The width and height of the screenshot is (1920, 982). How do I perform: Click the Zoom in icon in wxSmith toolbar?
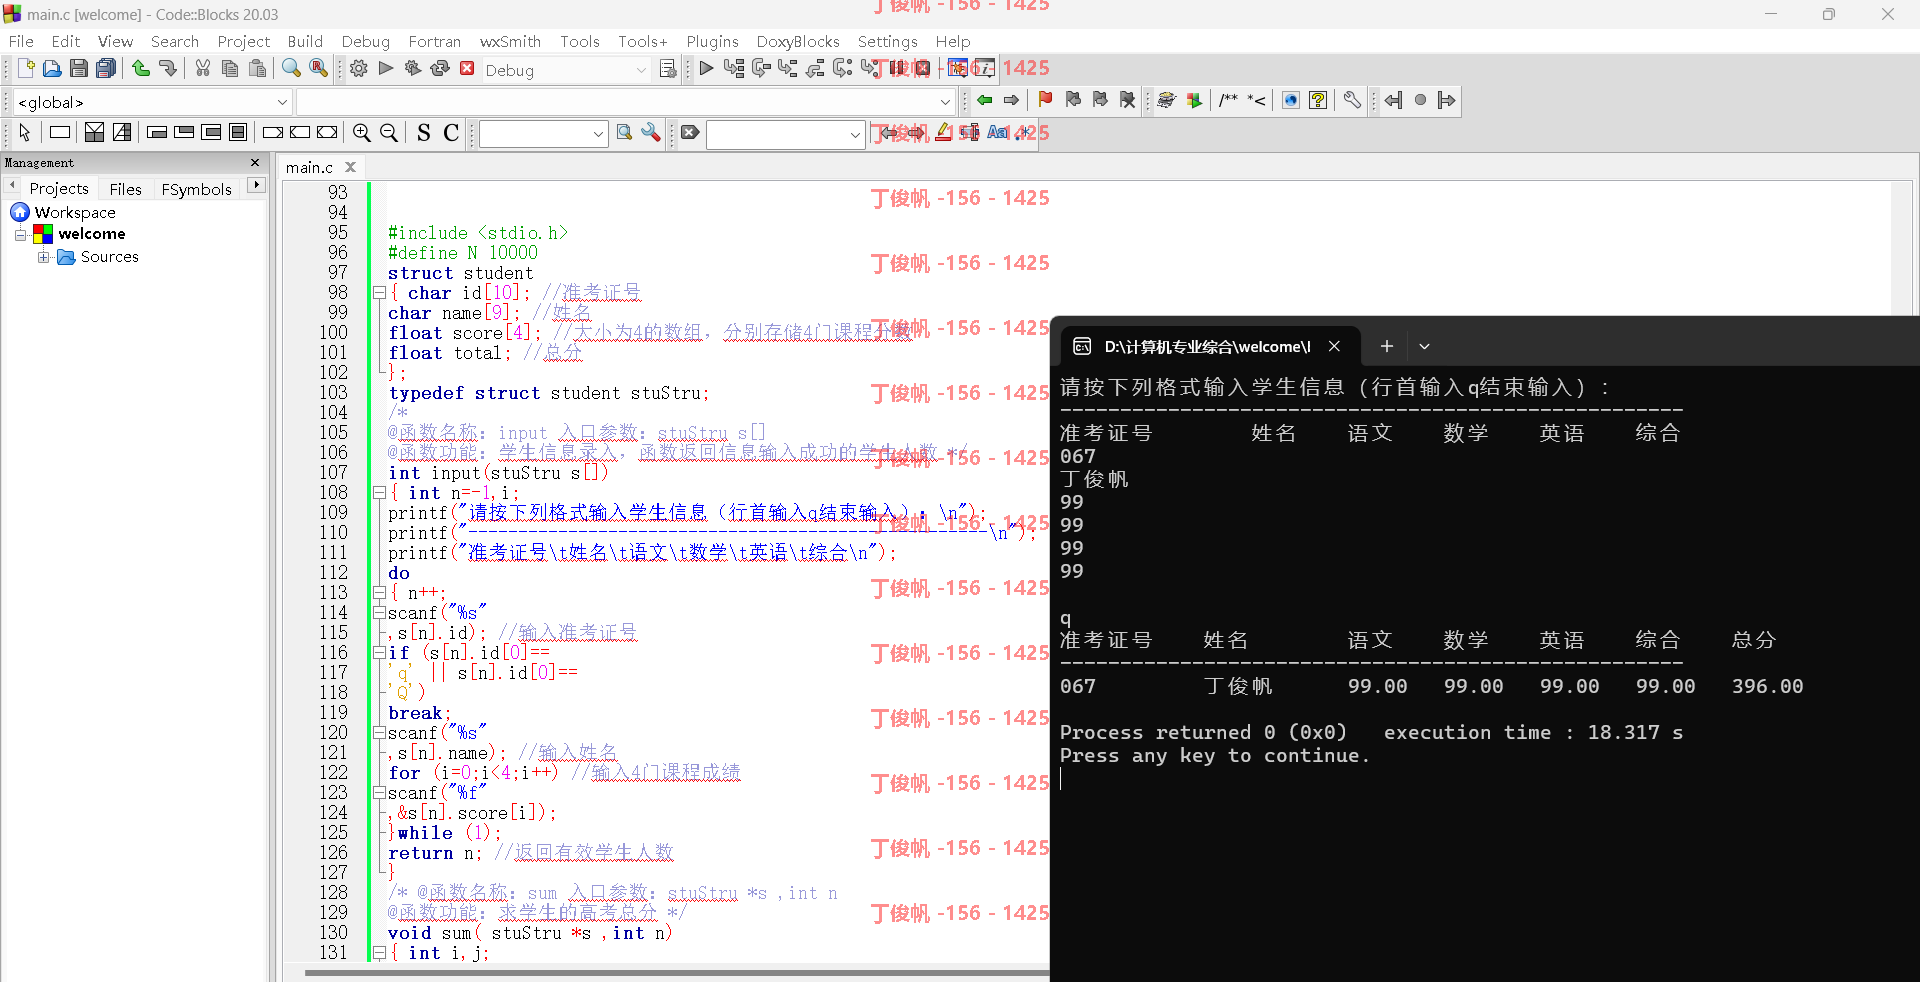tap(362, 133)
